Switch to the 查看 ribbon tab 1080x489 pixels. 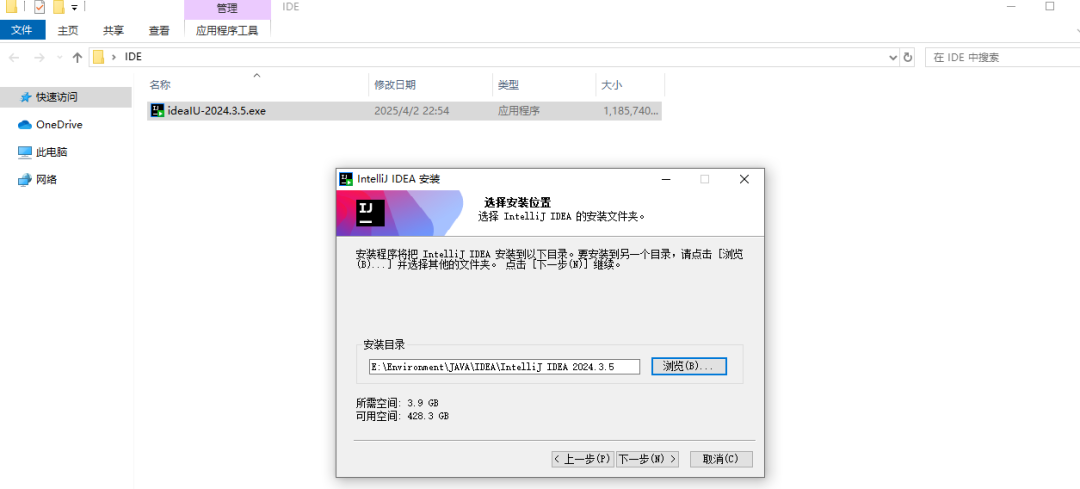[x=159, y=30]
